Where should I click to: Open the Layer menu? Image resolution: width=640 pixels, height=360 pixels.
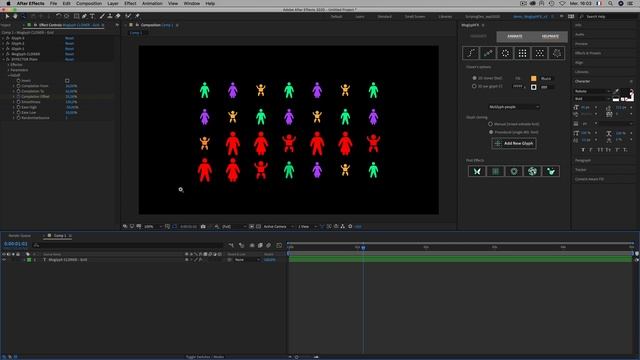pyautogui.click(x=113, y=3)
